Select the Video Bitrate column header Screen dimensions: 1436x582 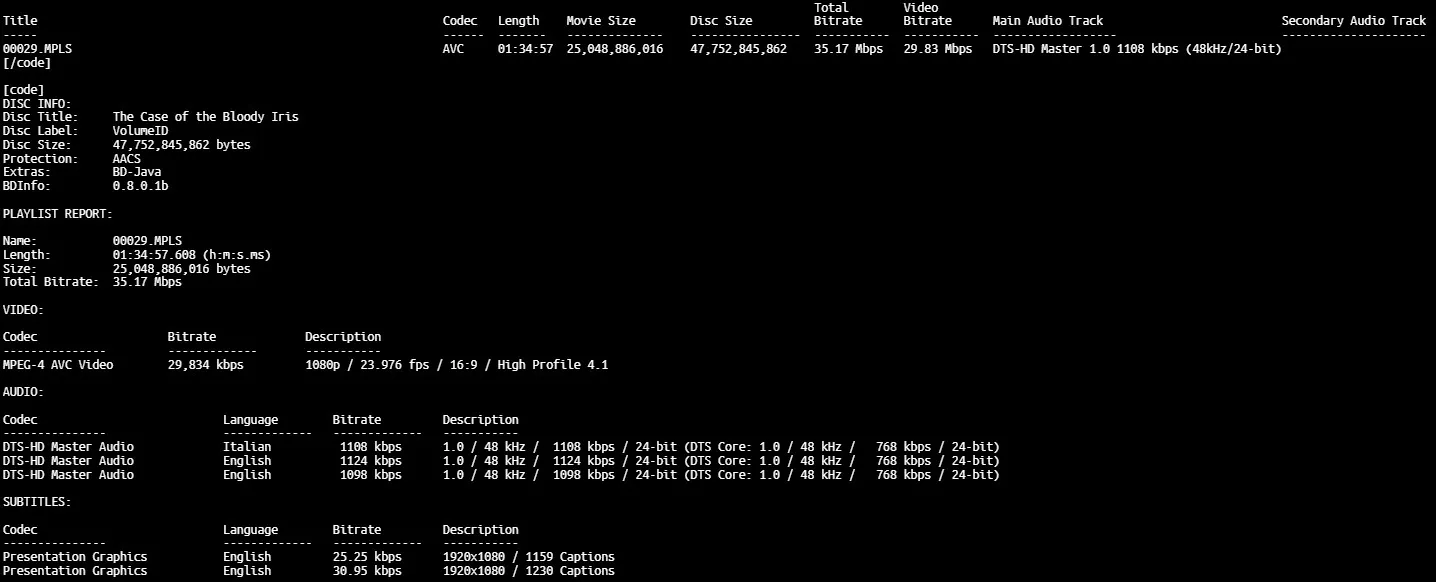[927, 14]
